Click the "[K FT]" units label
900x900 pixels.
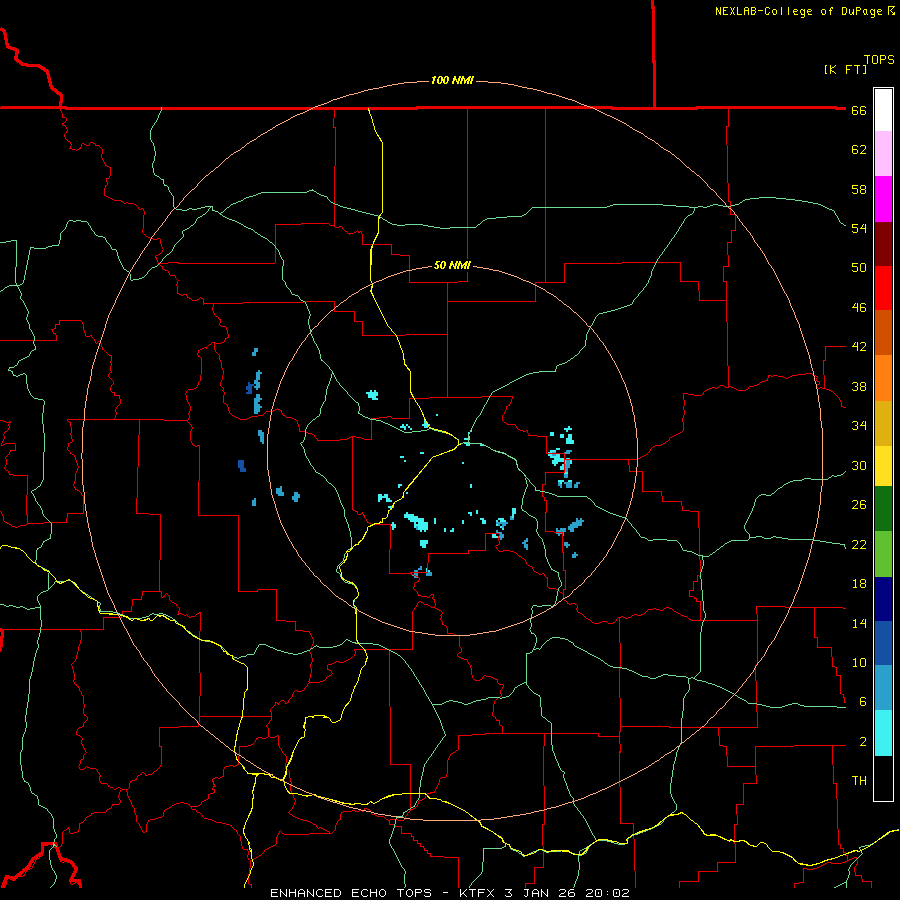click(x=845, y=70)
